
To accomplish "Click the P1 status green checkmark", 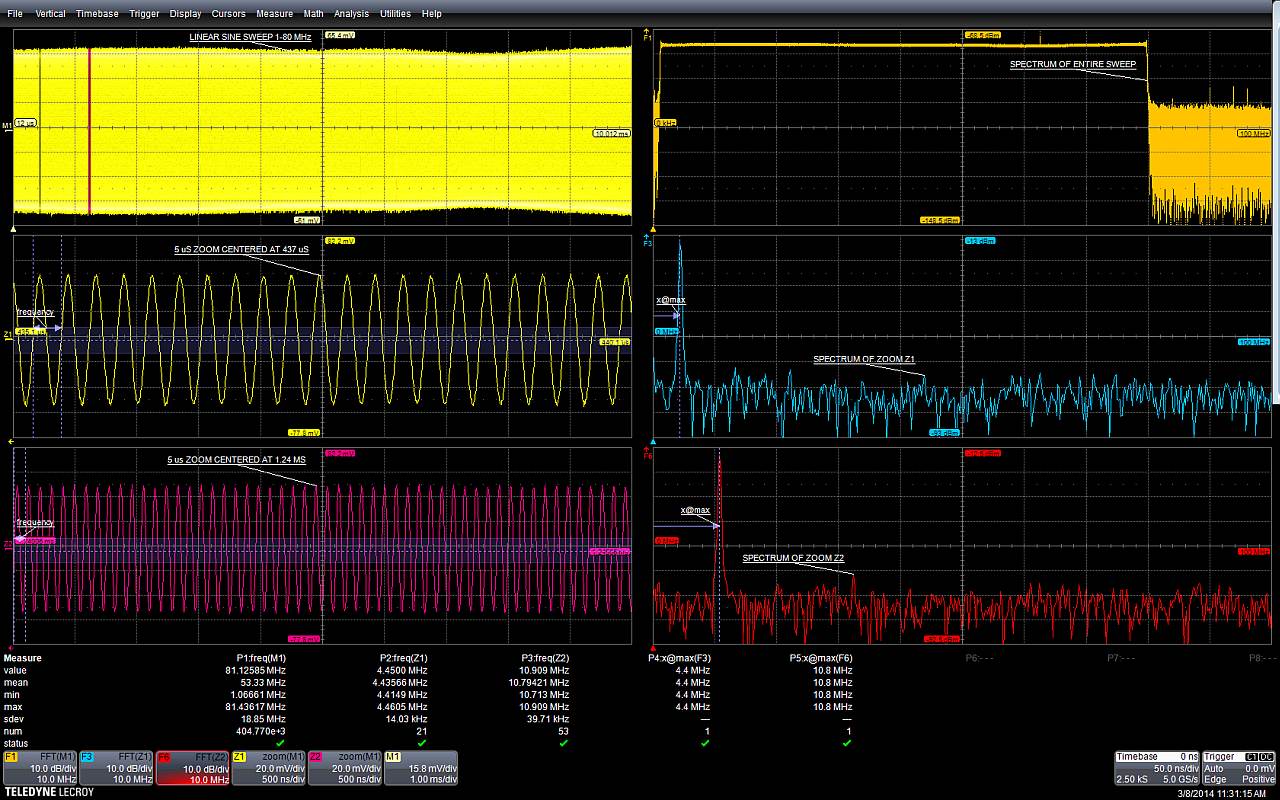I will pos(280,743).
